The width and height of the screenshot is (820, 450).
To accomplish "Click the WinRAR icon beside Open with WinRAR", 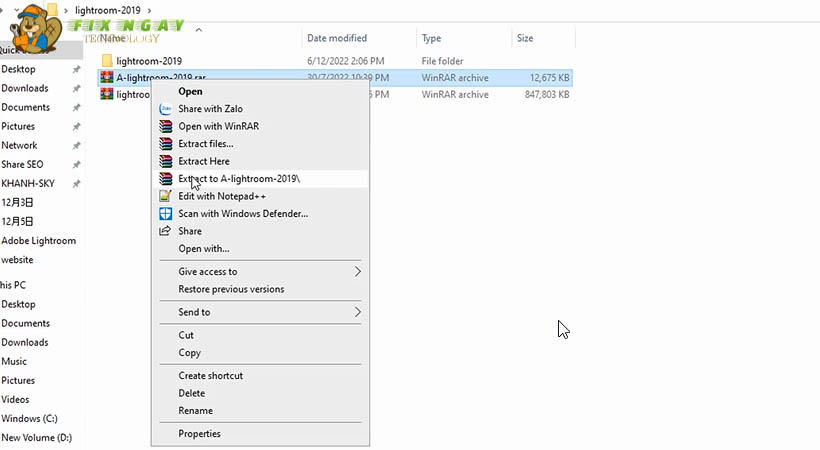I will click(166, 127).
